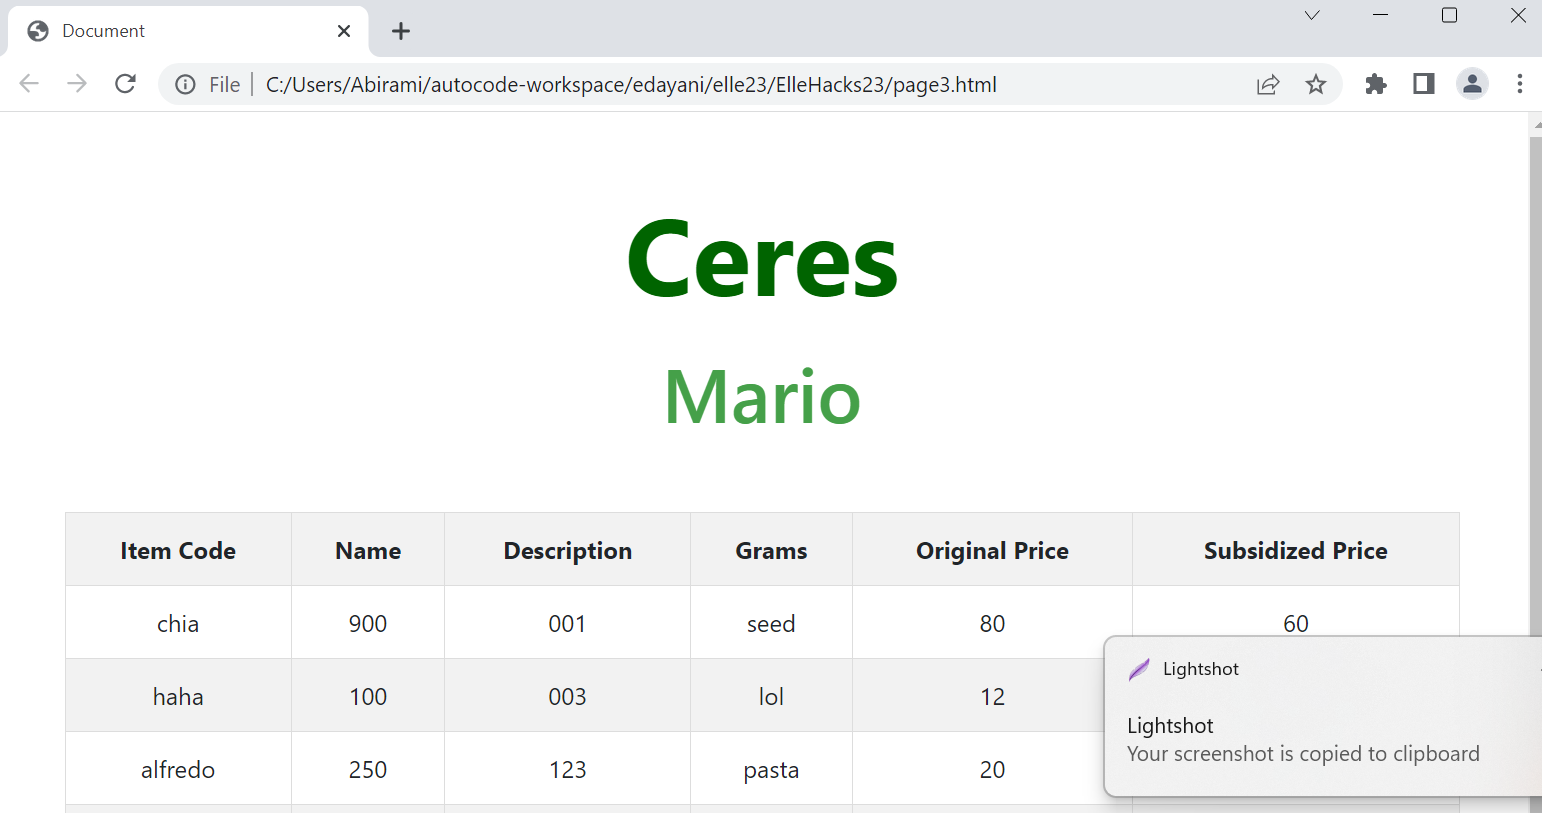Open the user profile avatar

[x=1472, y=84]
